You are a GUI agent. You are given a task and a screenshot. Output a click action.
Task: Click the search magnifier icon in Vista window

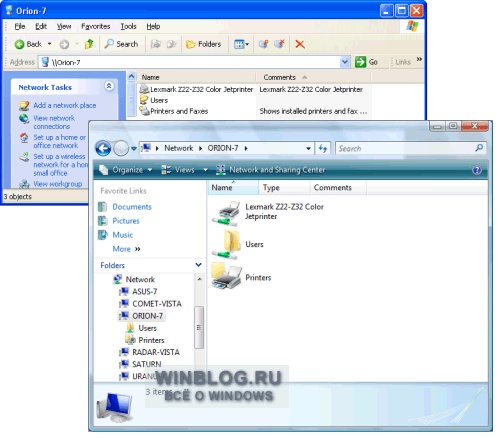click(x=479, y=148)
